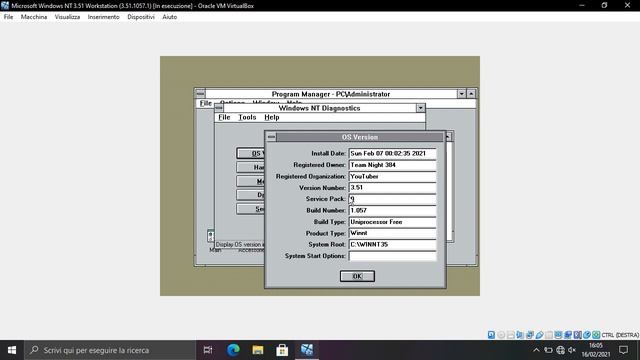
Task: Click the empty System Start Options field
Action: [x=392, y=256]
